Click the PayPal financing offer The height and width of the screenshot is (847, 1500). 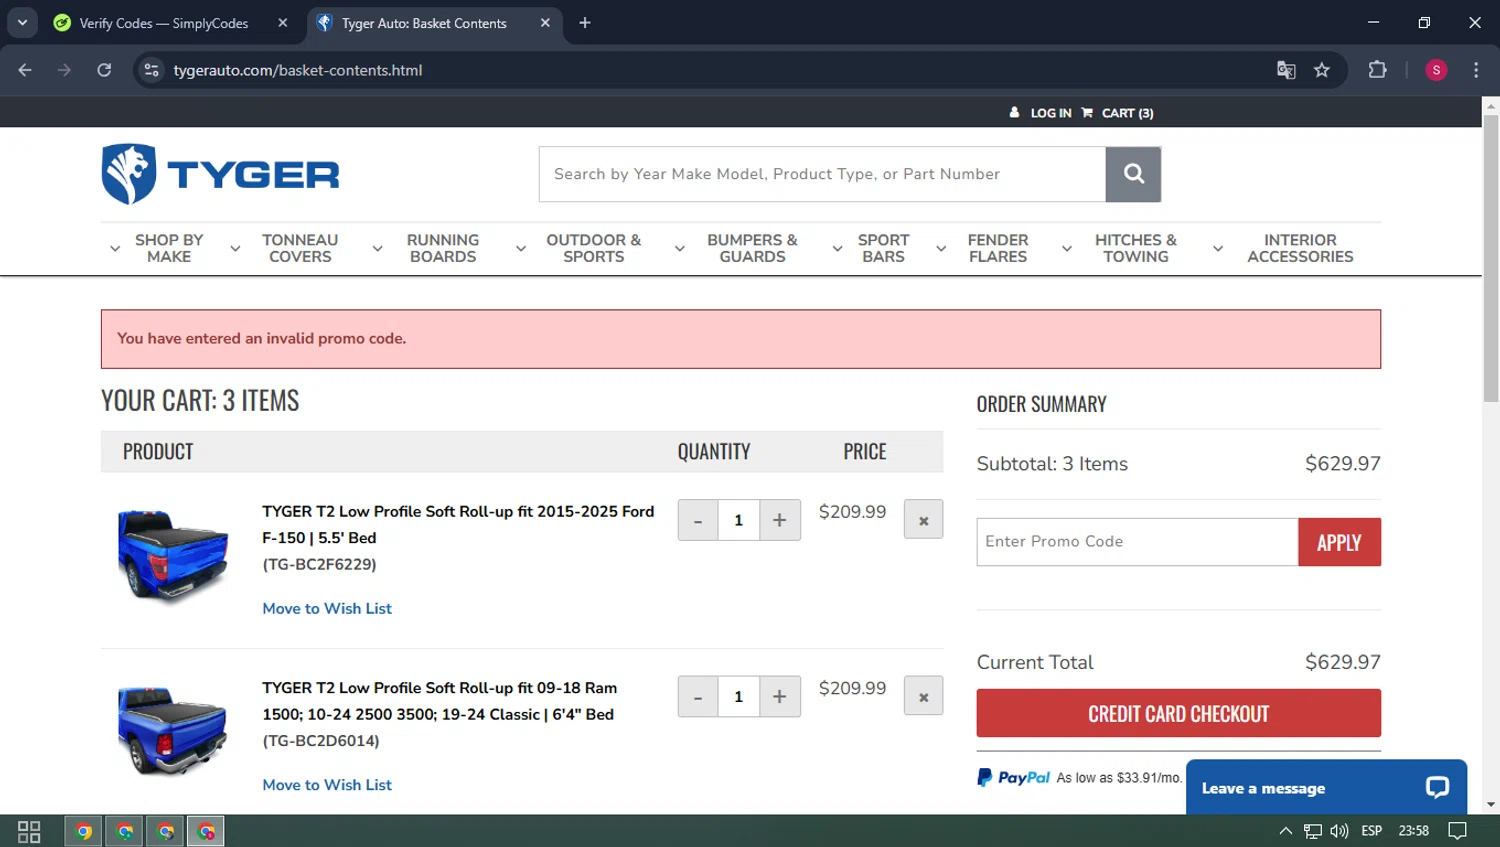tap(1079, 777)
